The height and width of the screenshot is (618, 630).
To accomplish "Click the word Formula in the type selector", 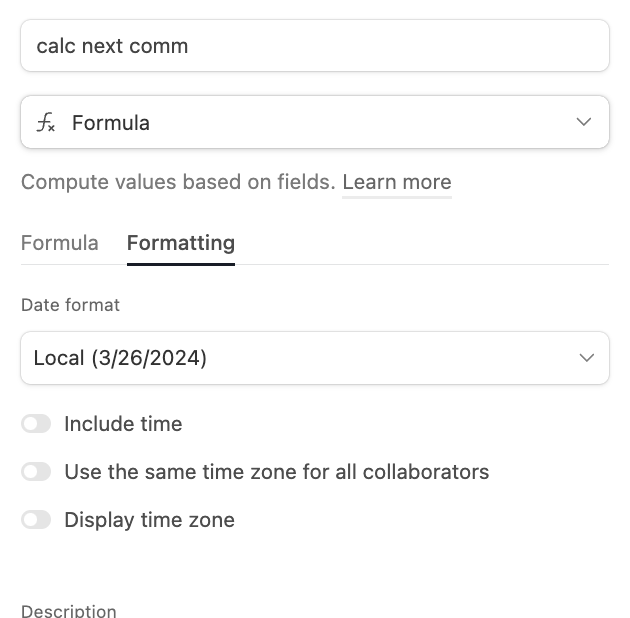I will [111, 123].
